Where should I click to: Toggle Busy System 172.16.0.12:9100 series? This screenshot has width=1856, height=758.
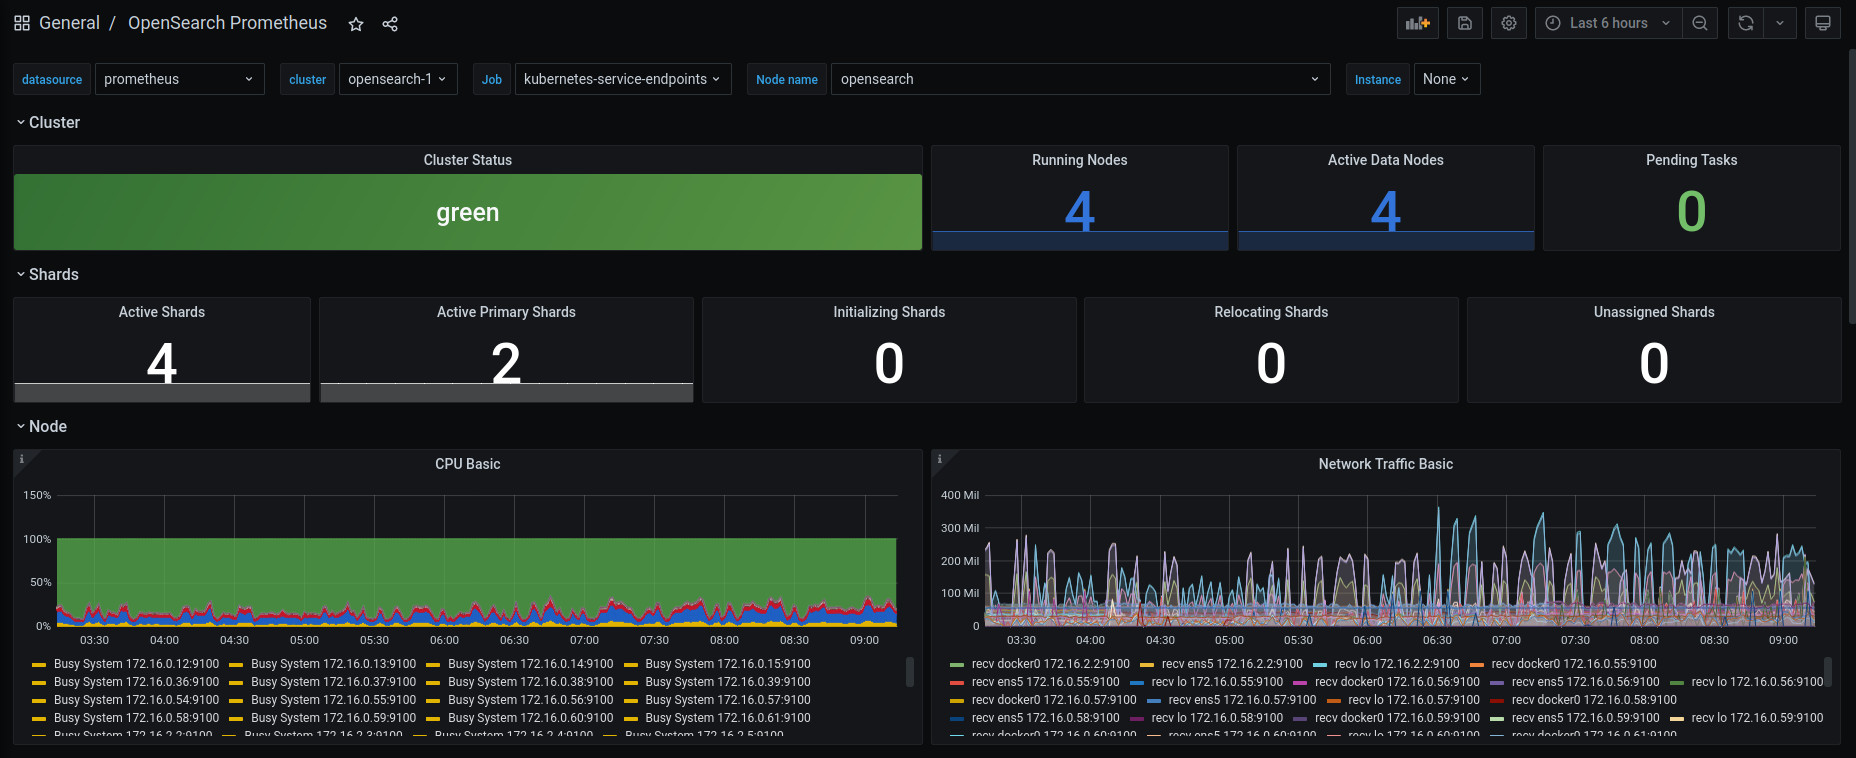coord(126,664)
